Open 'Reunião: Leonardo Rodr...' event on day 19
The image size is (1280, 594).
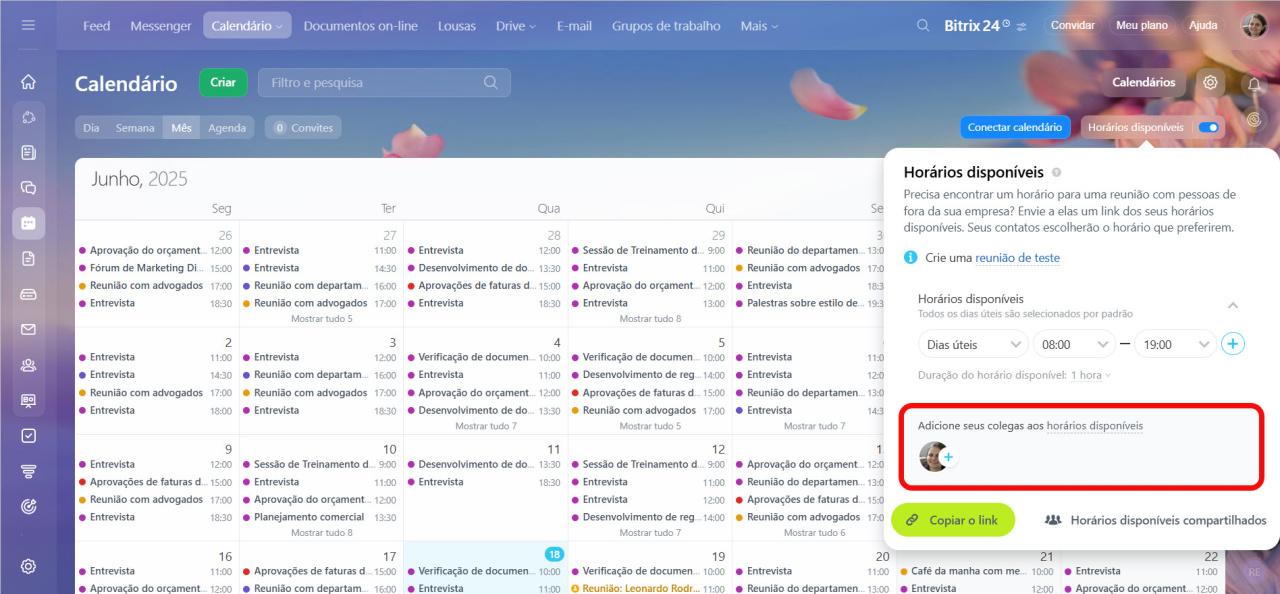(x=648, y=589)
